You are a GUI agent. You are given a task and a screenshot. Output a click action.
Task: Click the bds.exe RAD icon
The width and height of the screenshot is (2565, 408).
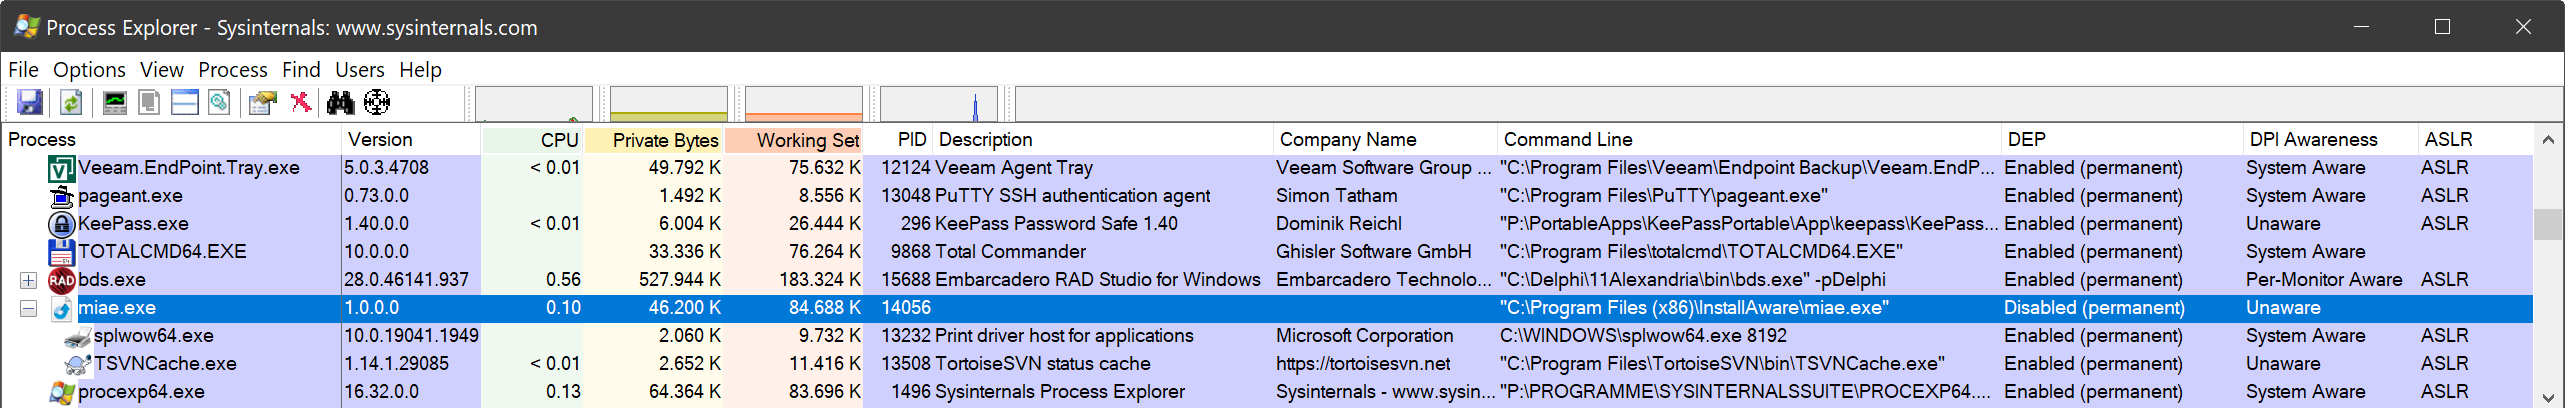point(62,280)
